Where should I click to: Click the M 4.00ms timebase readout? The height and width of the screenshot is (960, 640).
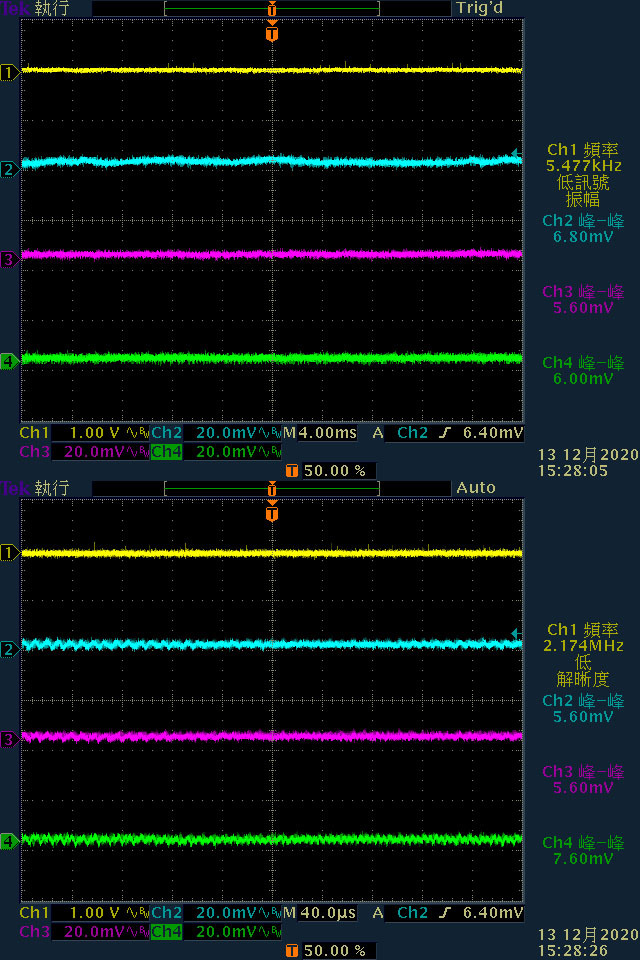click(x=320, y=433)
